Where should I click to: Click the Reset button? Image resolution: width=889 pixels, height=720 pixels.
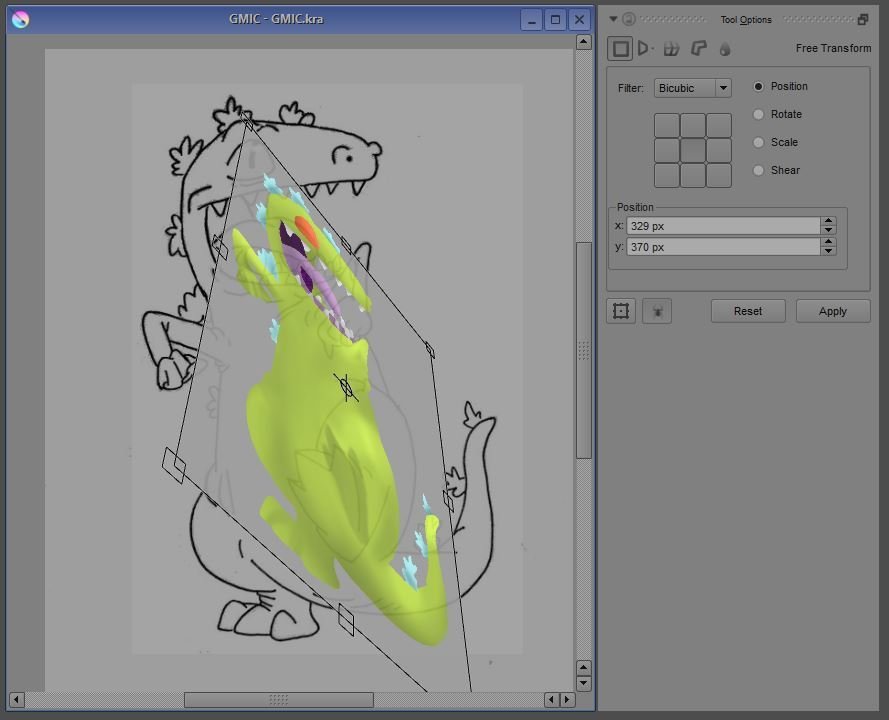tap(748, 311)
